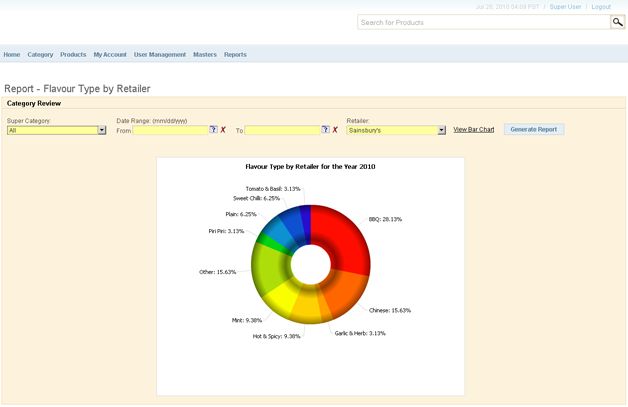Click the search magnifier icon
This screenshot has width=628, height=407.
pos(617,22)
